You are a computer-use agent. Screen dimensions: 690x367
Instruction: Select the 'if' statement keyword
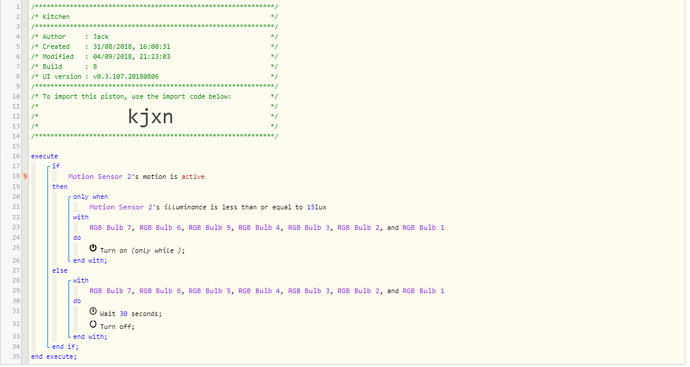coord(56,166)
